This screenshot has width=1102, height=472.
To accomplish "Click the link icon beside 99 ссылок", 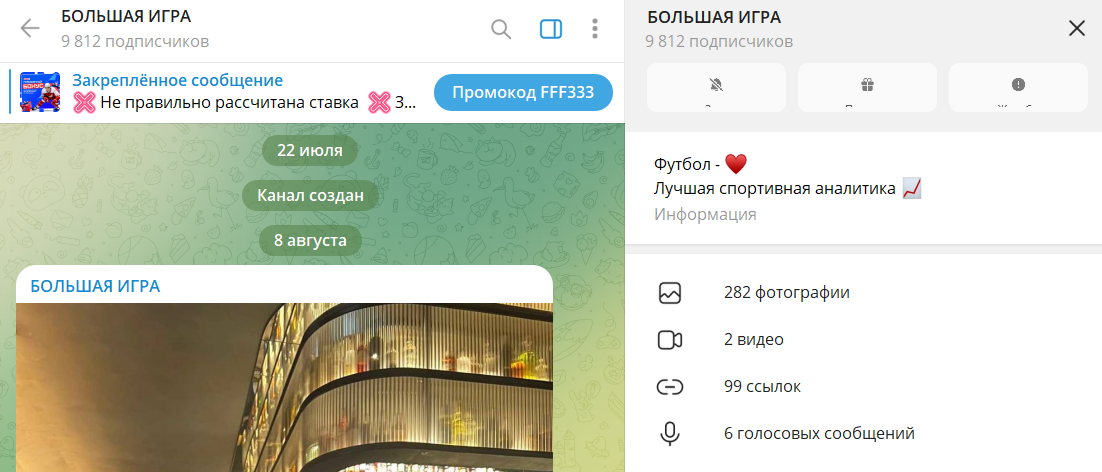I will [x=670, y=387].
